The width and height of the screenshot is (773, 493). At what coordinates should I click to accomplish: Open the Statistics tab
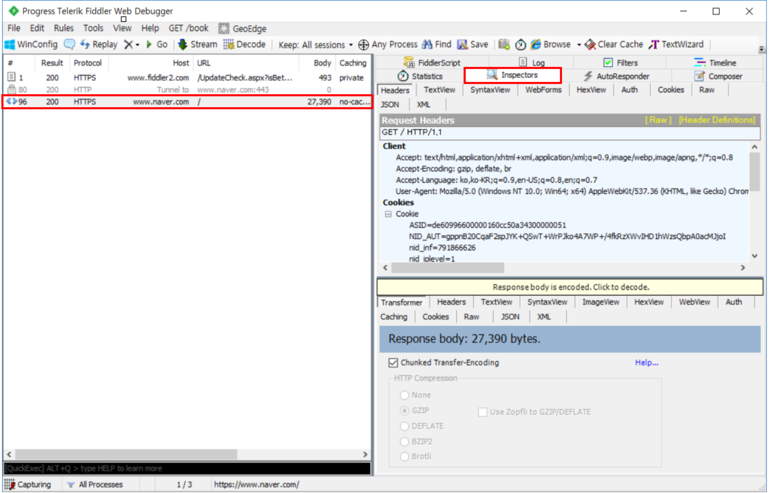pos(421,76)
